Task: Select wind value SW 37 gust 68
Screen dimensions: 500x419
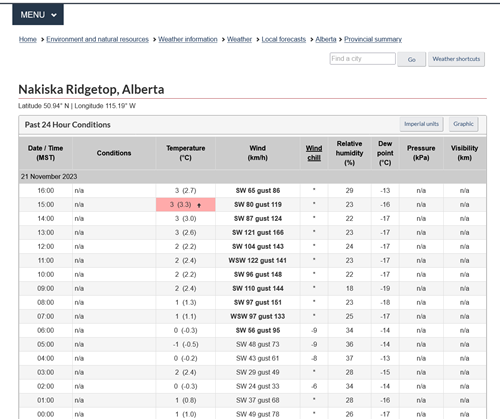Action: pos(258,401)
